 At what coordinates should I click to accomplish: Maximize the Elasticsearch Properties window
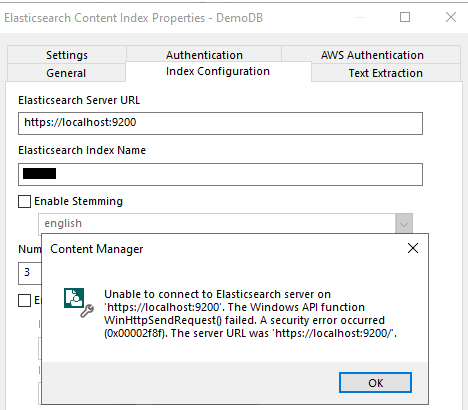coord(405,17)
